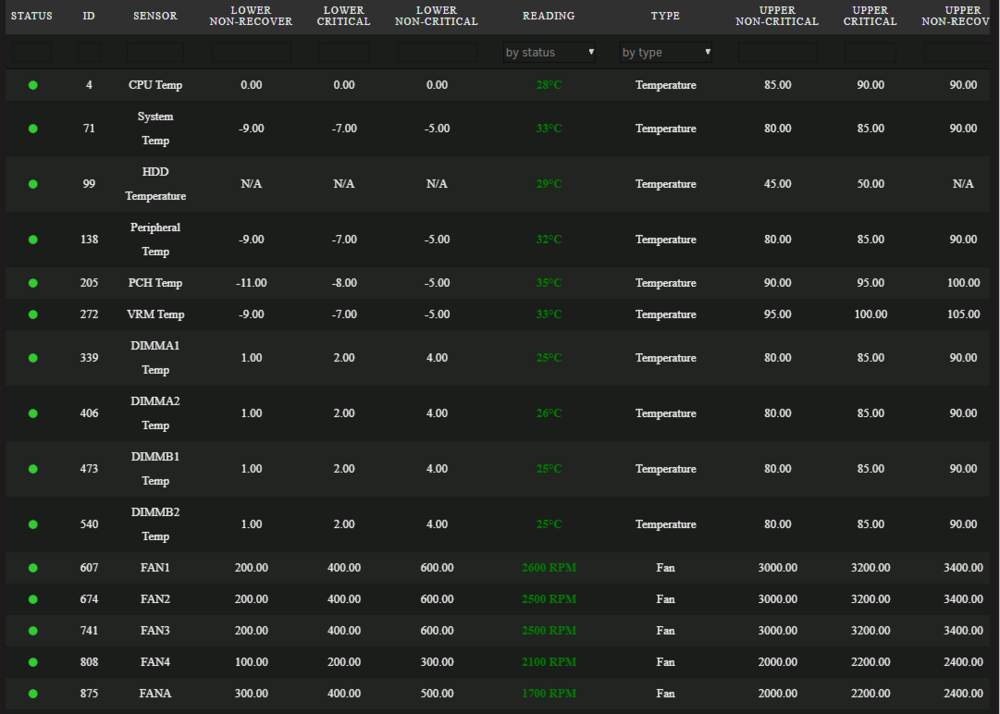
Task: Click the 2100 RPM reading for FAN4
Action: point(548,662)
